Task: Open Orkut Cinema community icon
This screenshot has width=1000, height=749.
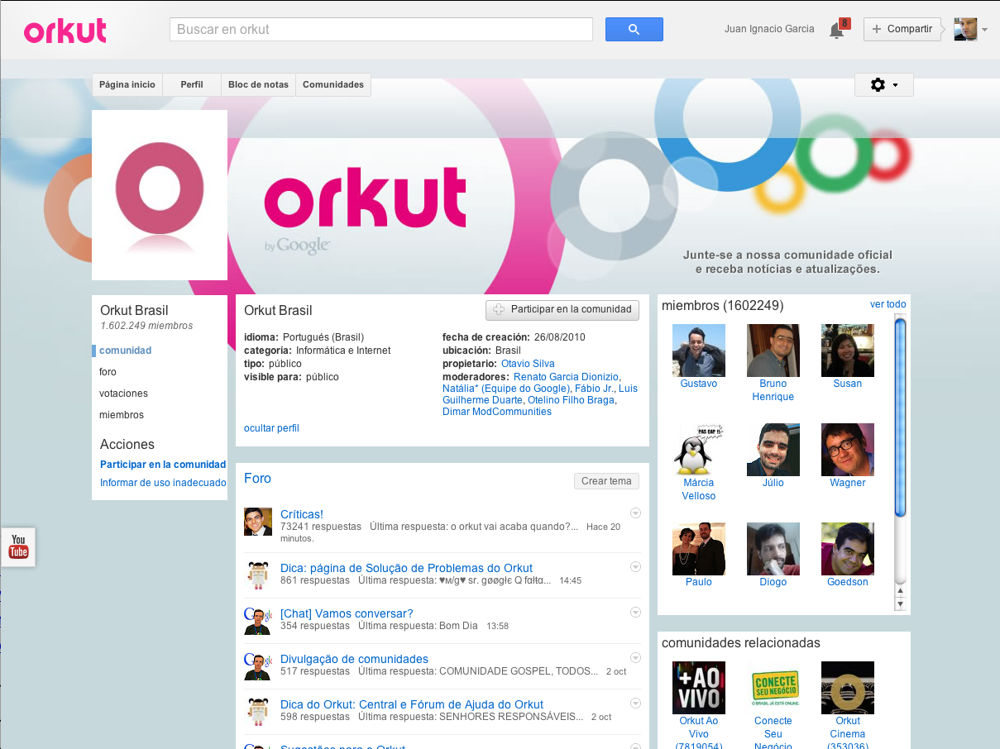Action: click(x=847, y=687)
